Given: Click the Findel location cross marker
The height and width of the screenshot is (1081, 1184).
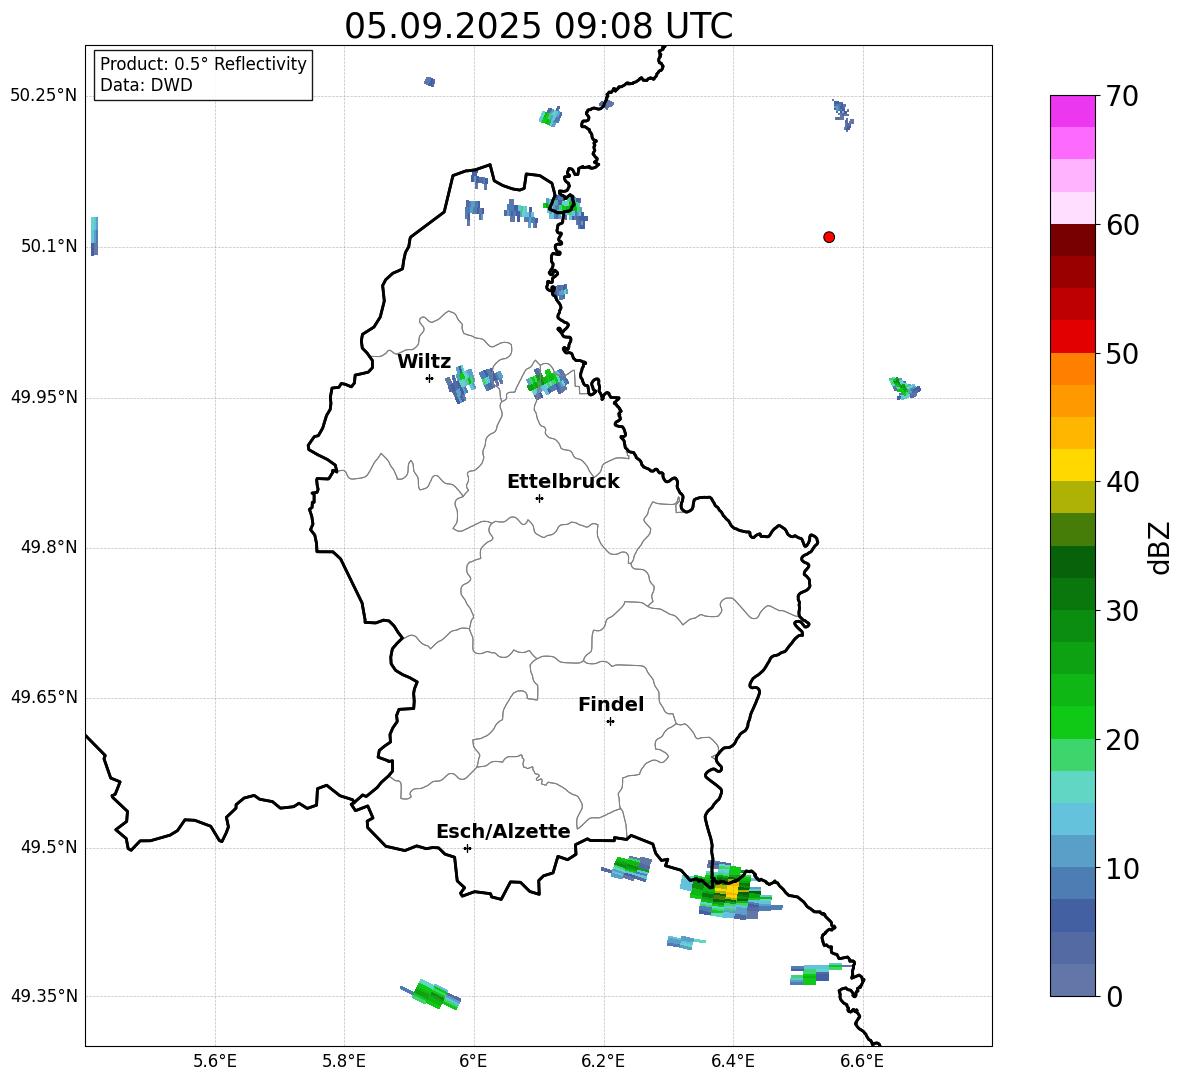Looking at the screenshot, I should [x=610, y=722].
